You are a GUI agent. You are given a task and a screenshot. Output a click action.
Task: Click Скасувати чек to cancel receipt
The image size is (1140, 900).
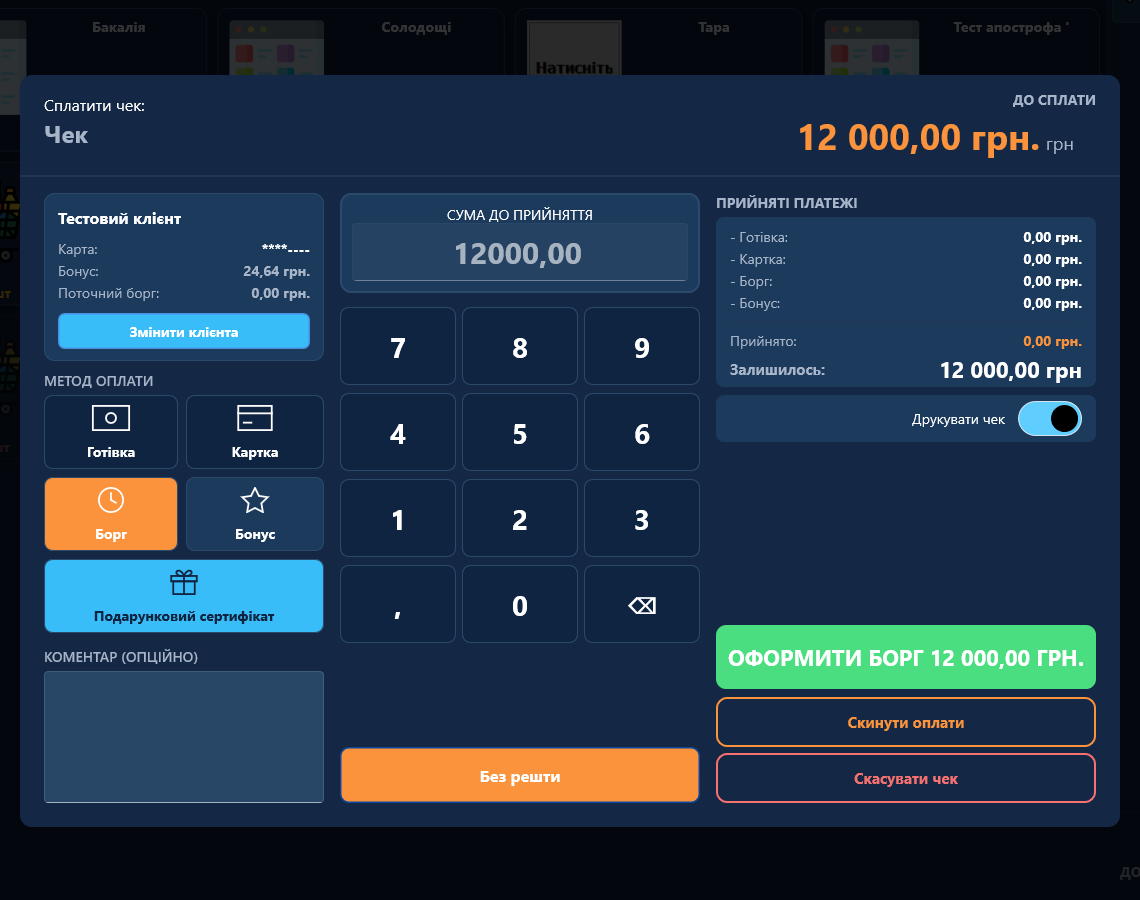906,779
